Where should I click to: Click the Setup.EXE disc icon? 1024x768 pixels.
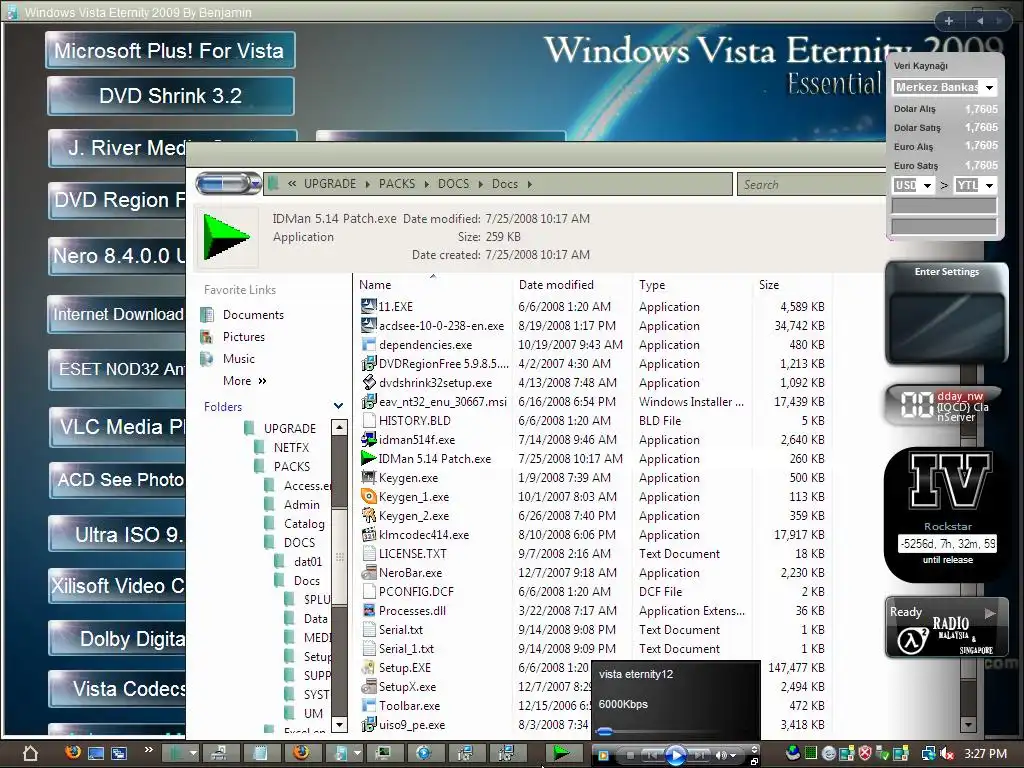pos(368,667)
